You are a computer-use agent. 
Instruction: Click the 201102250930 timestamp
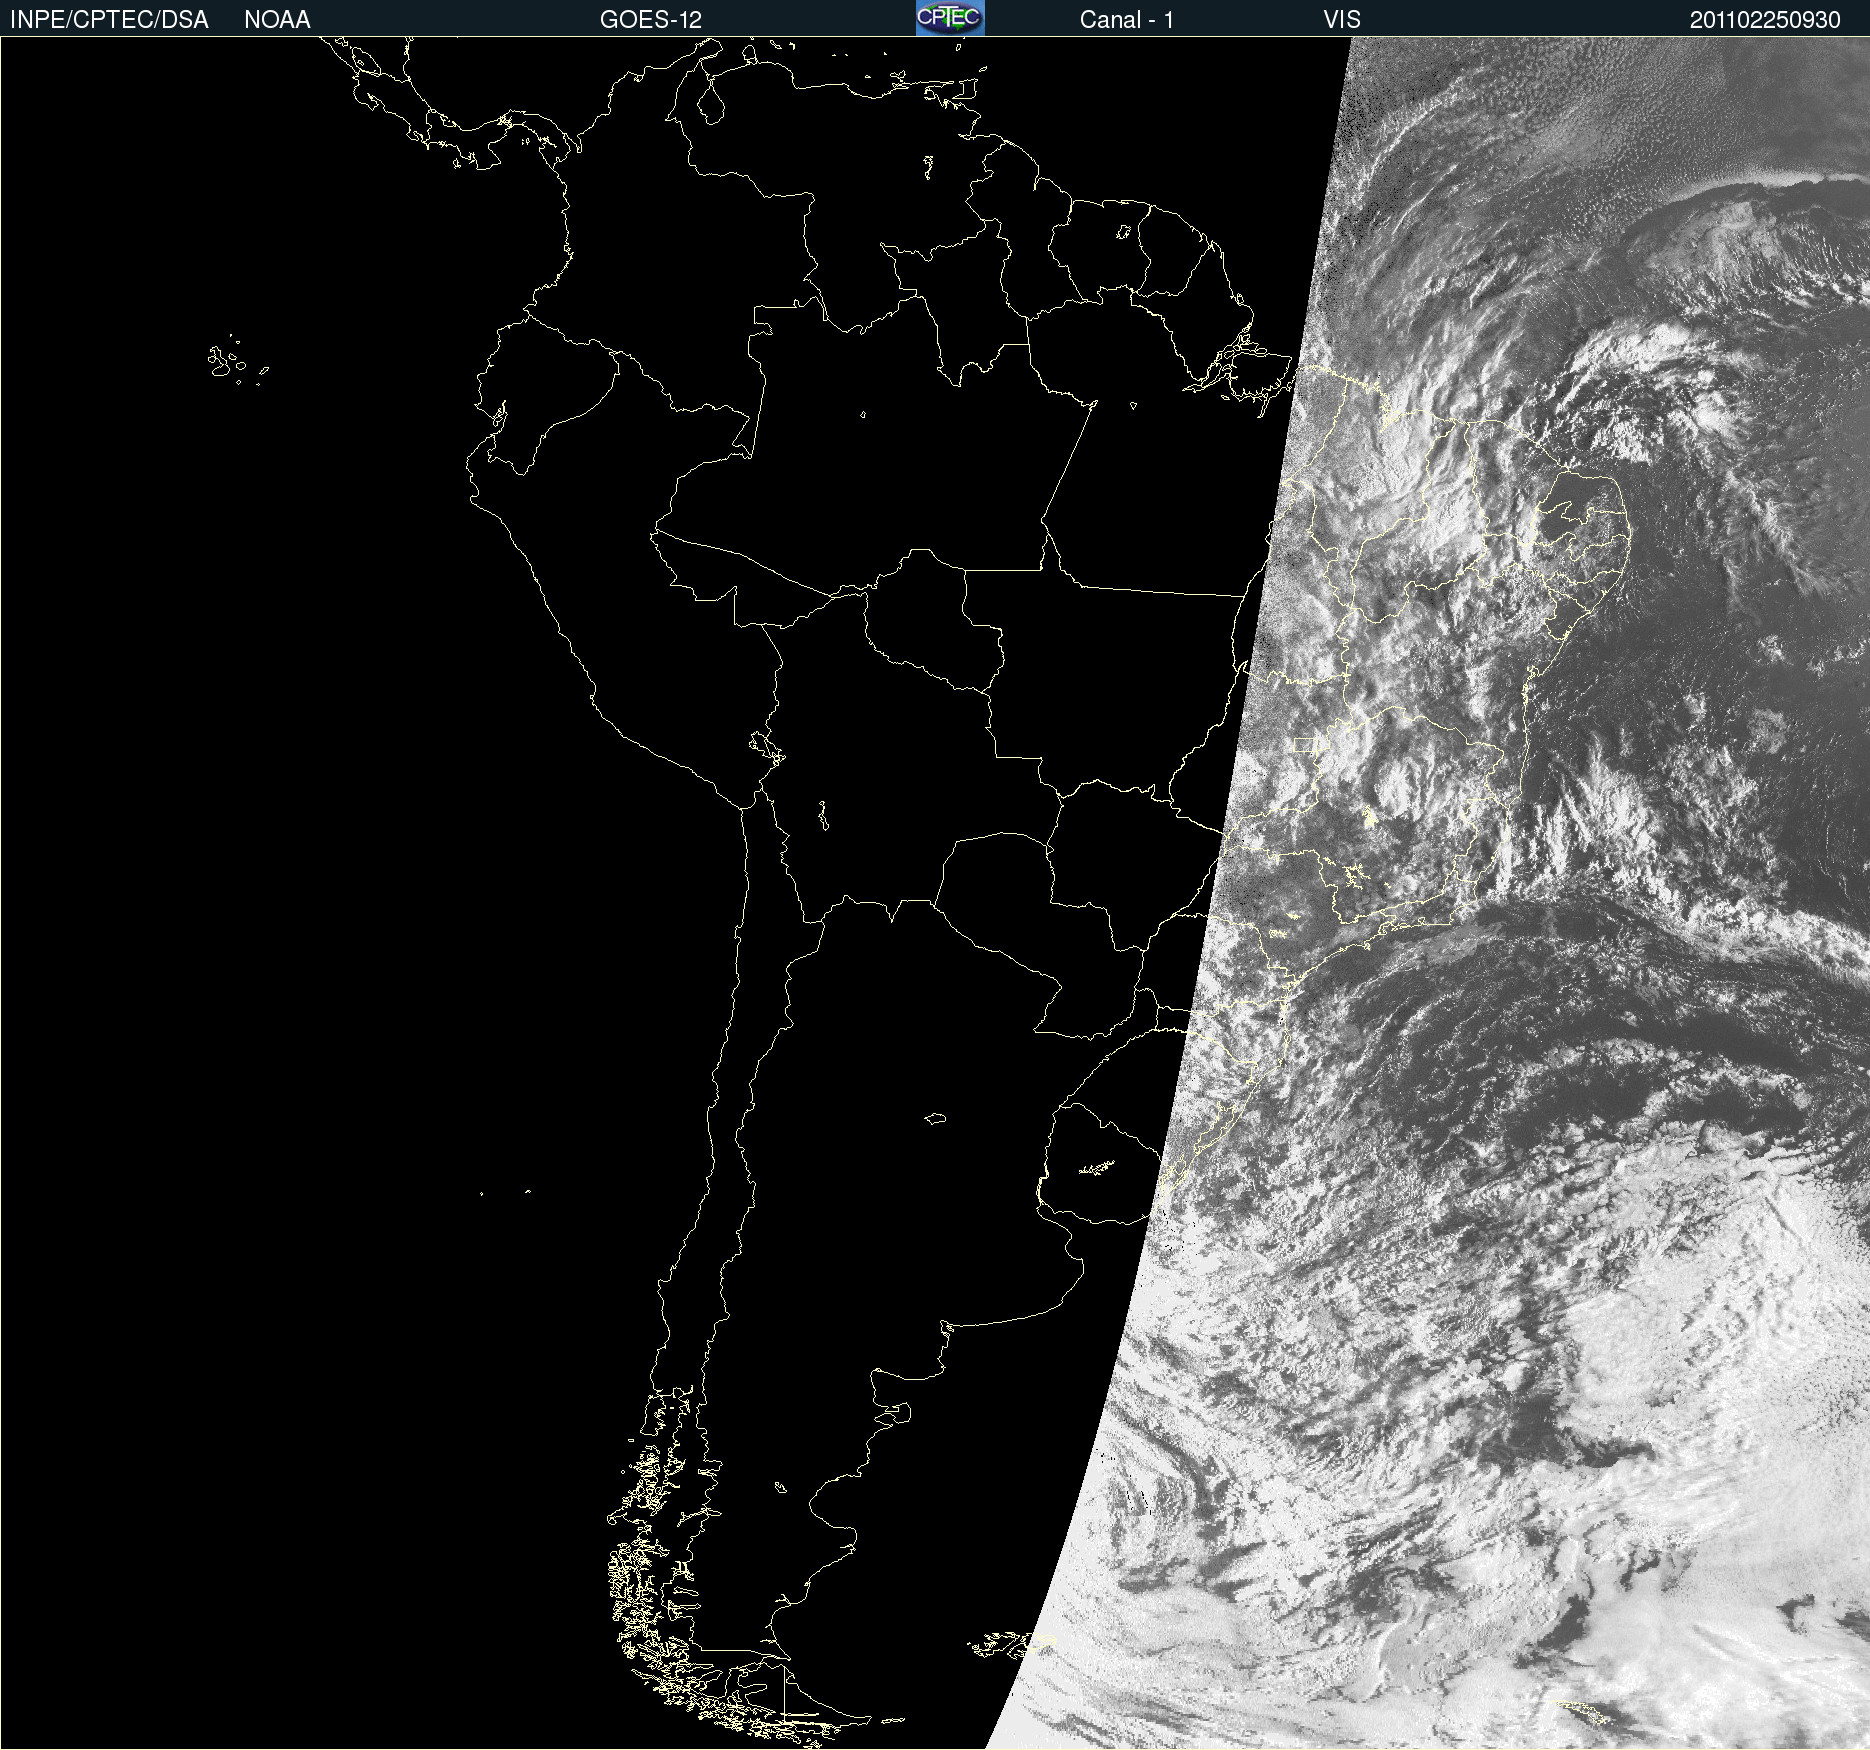[1765, 20]
